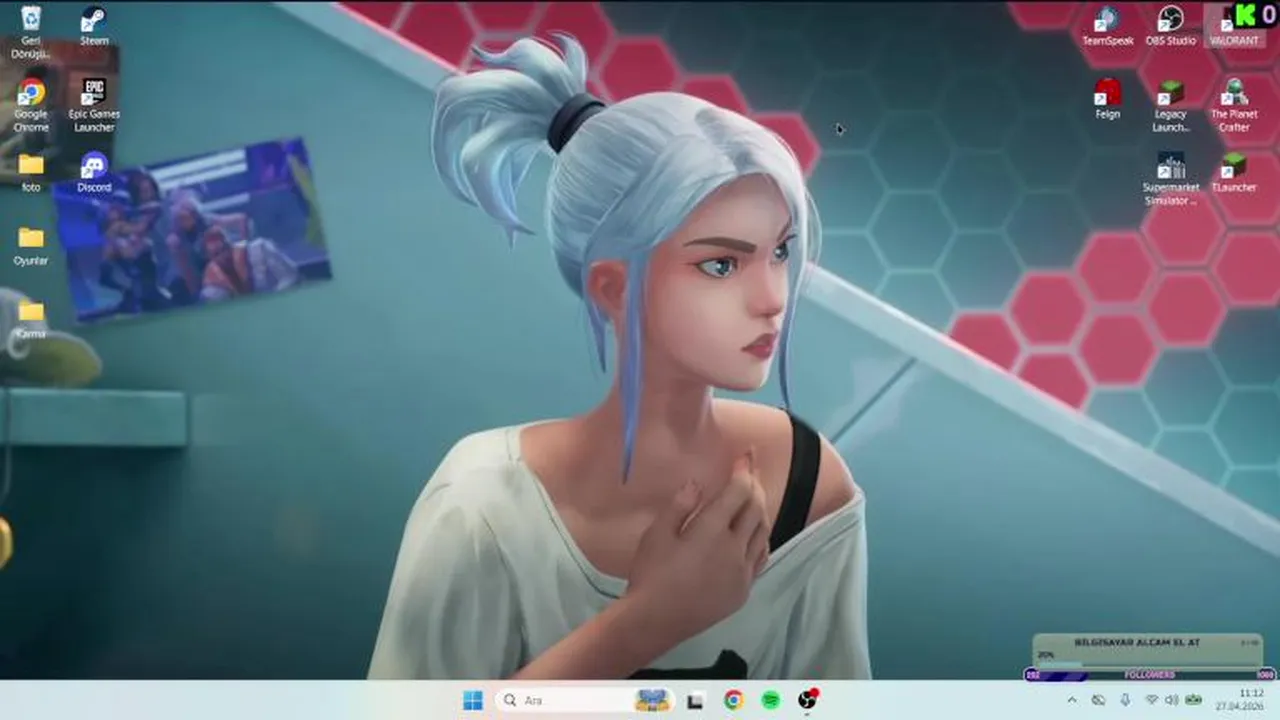The image size is (1280, 720).
Task: Click the microphone tray icon
Action: click(x=1125, y=700)
